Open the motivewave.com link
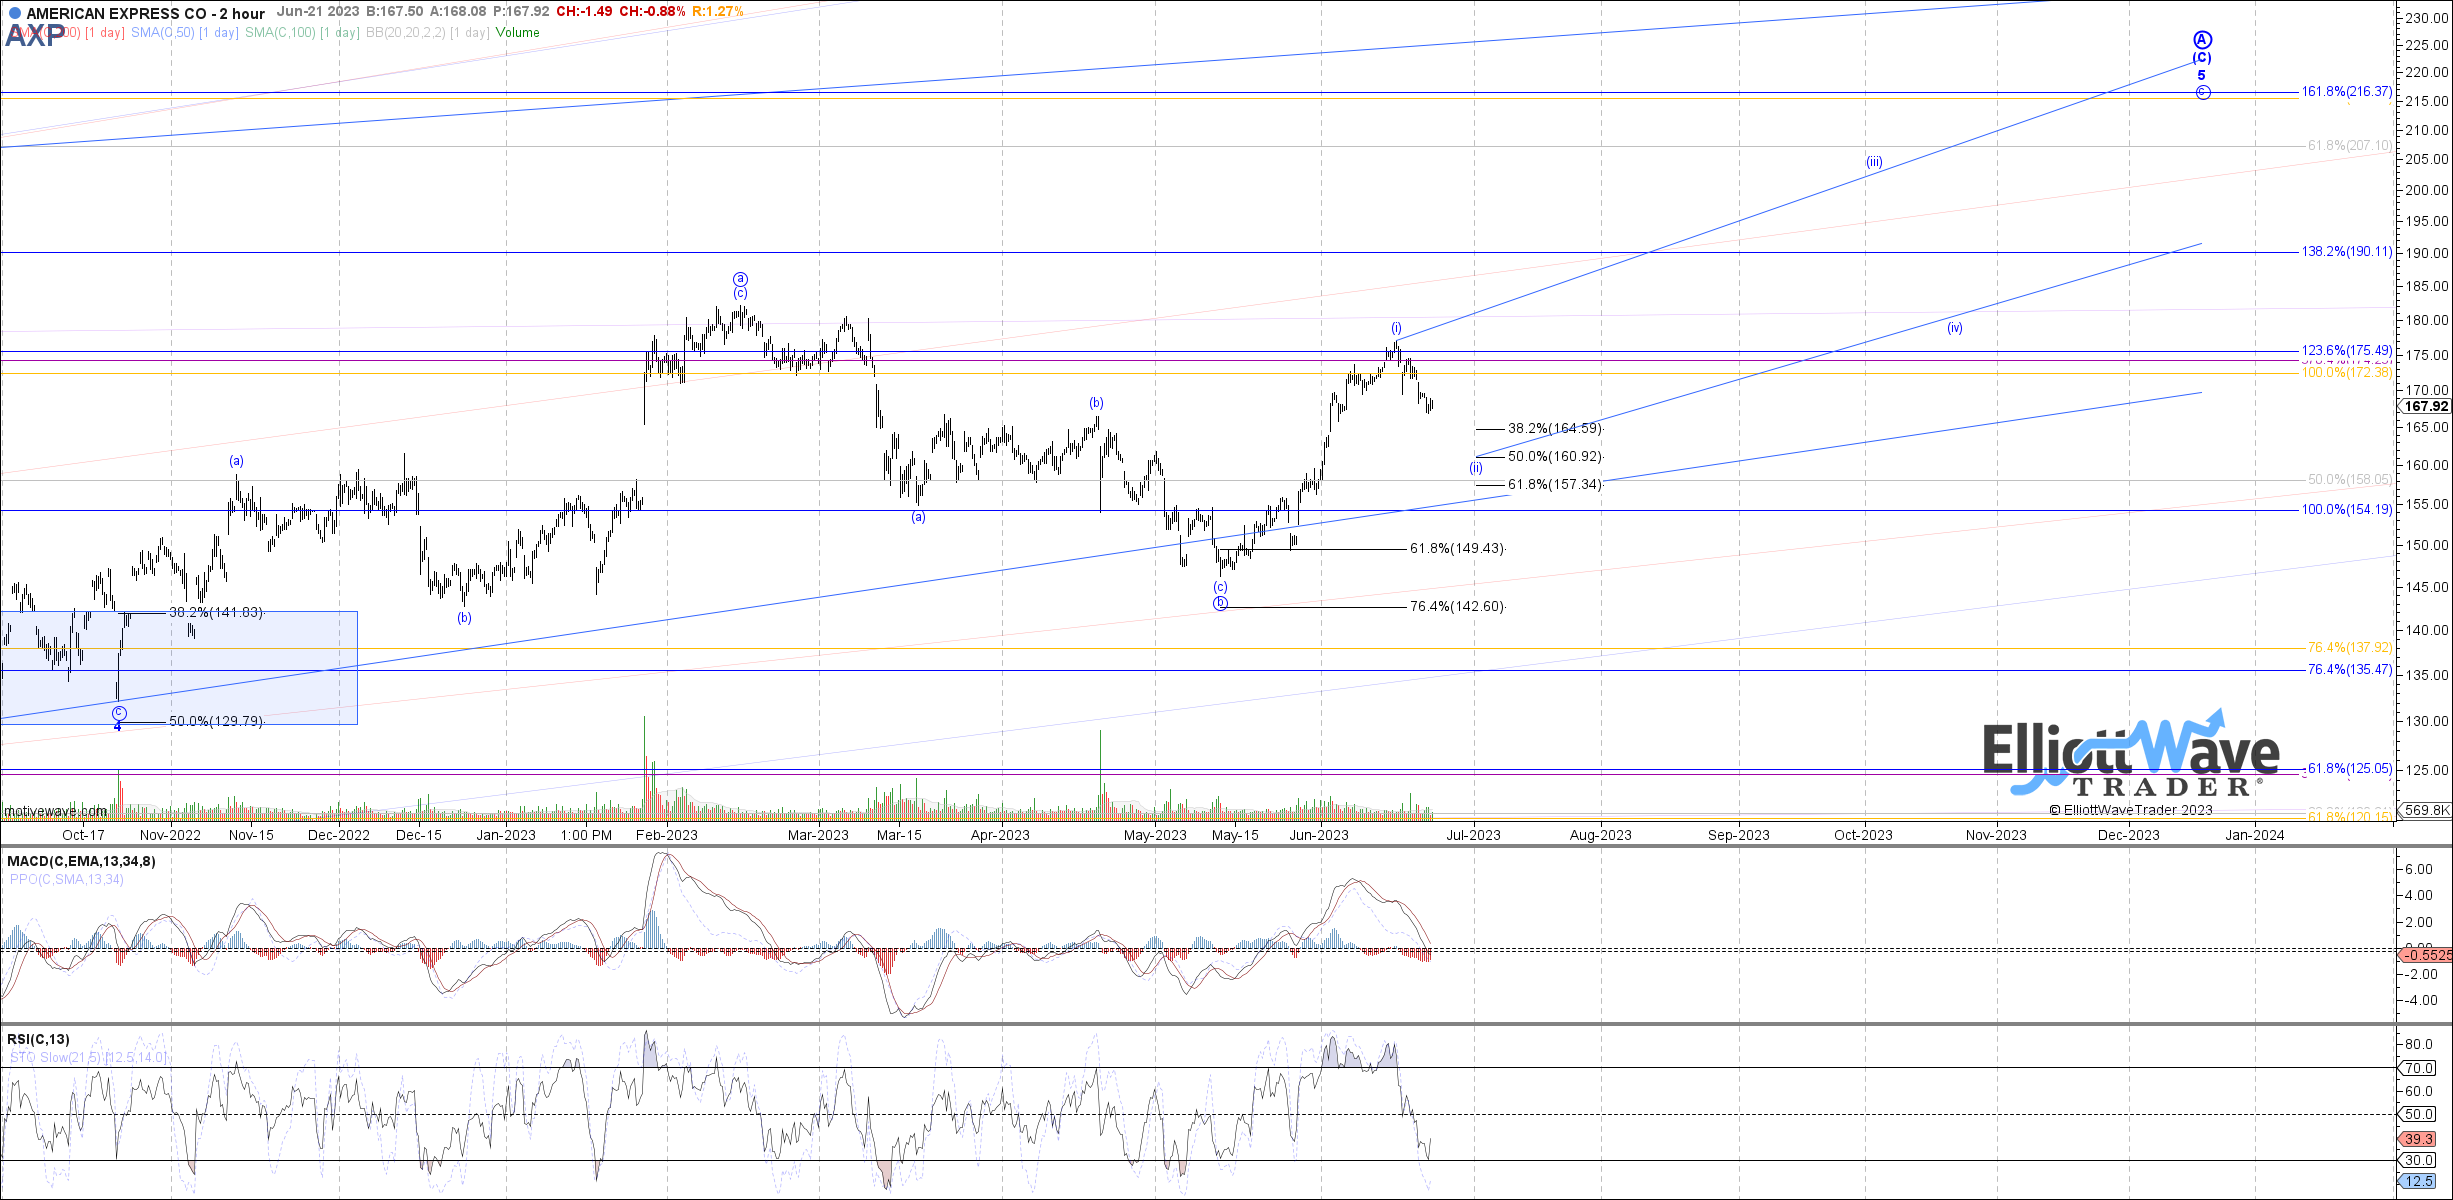 click(x=56, y=811)
